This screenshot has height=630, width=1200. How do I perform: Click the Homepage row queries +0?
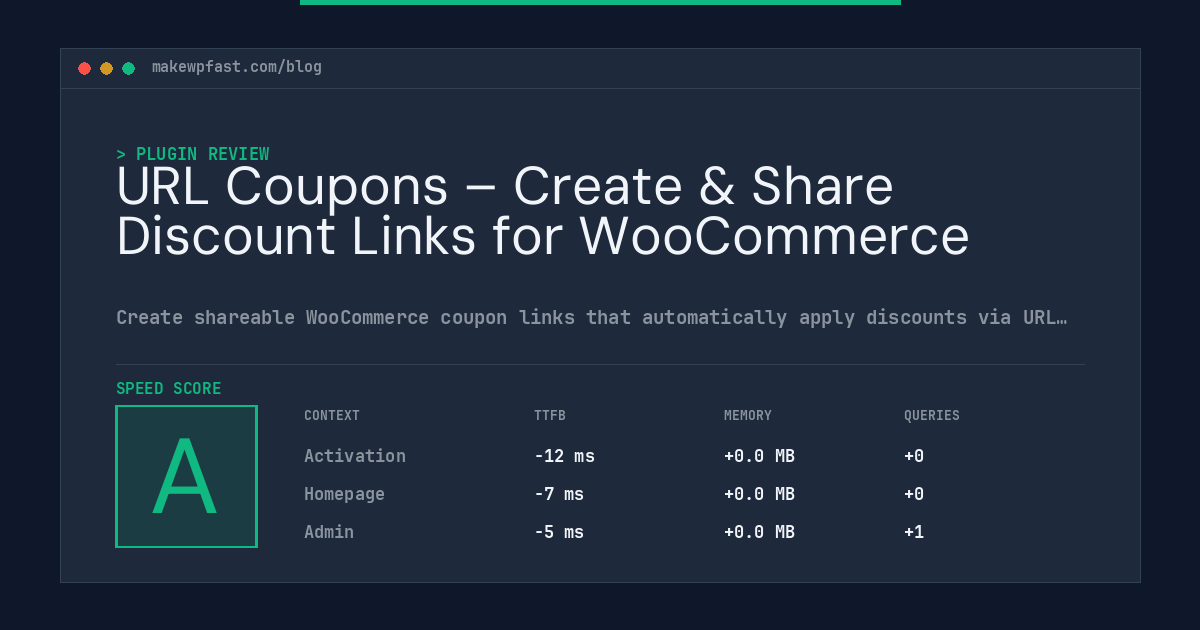914,494
